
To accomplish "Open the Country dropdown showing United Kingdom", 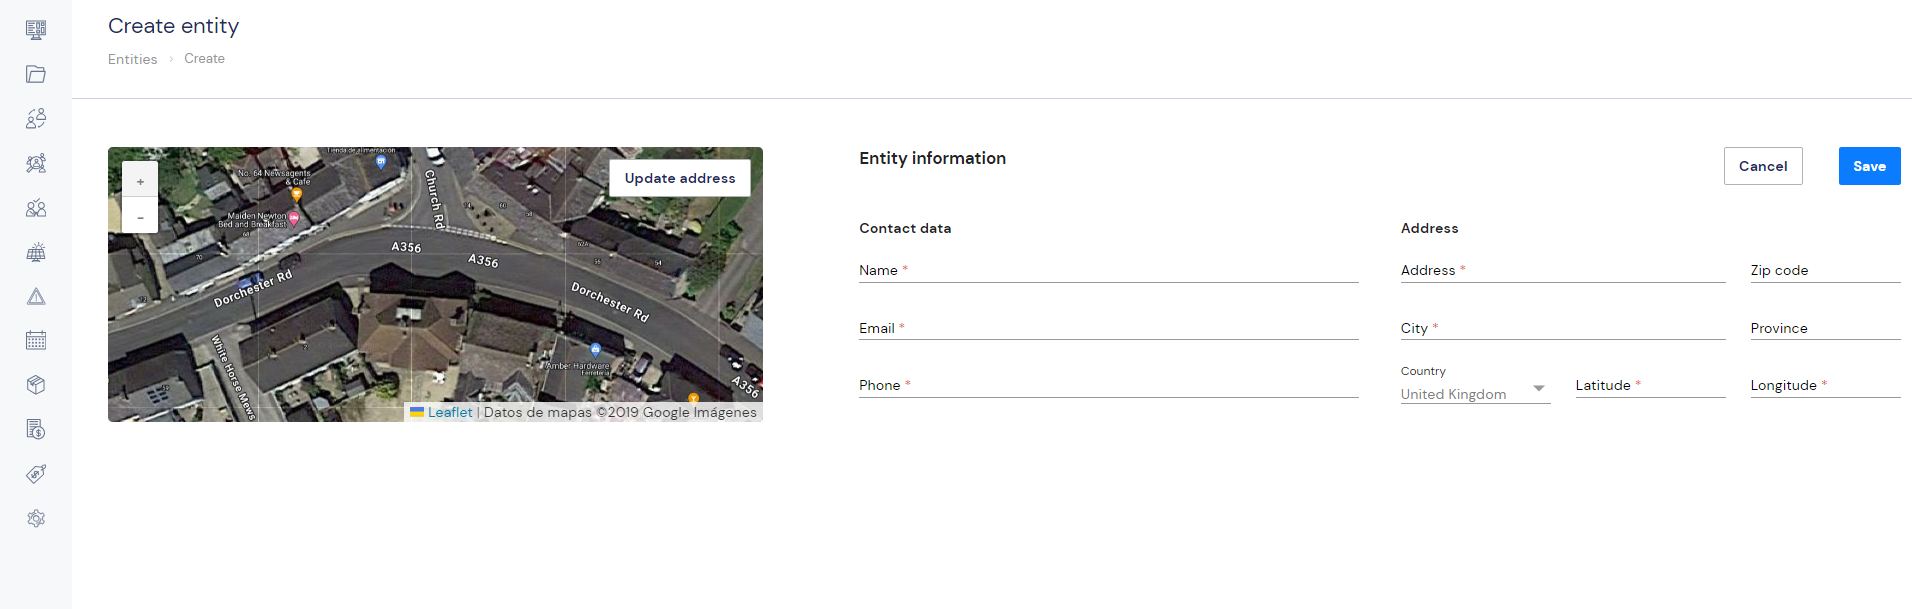I will (1475, 394).
